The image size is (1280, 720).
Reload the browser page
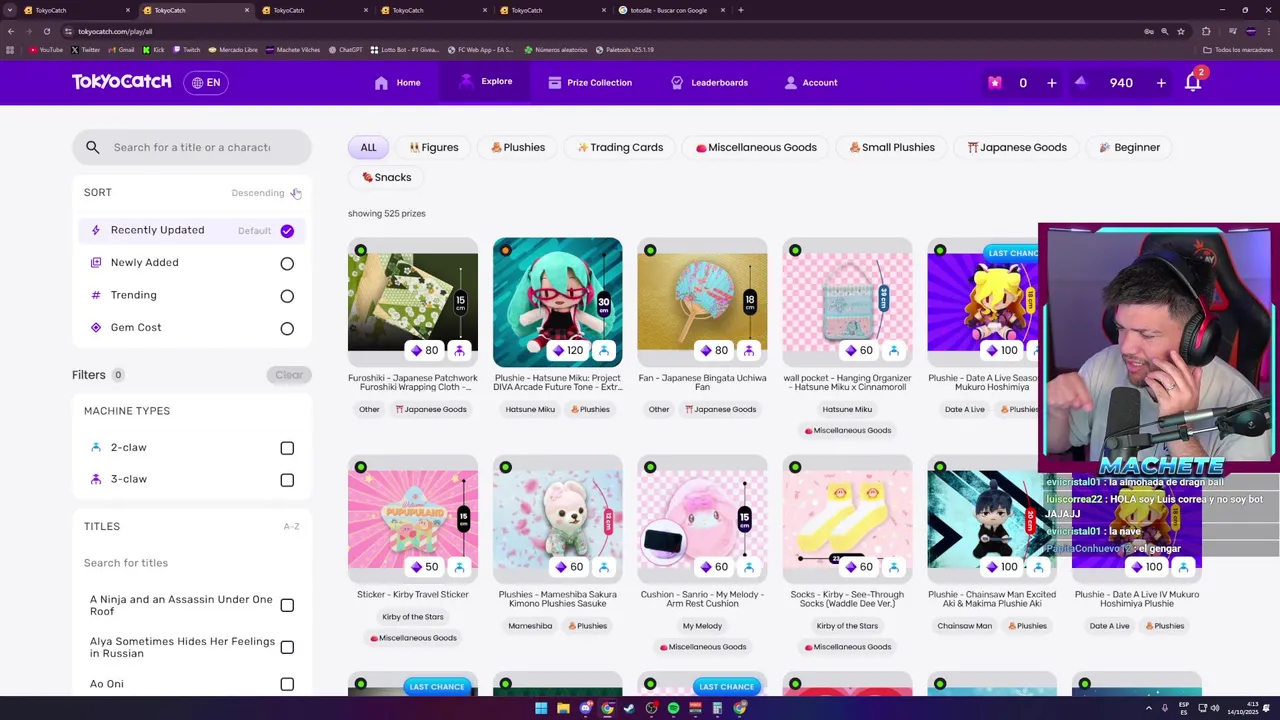(46, 31)
